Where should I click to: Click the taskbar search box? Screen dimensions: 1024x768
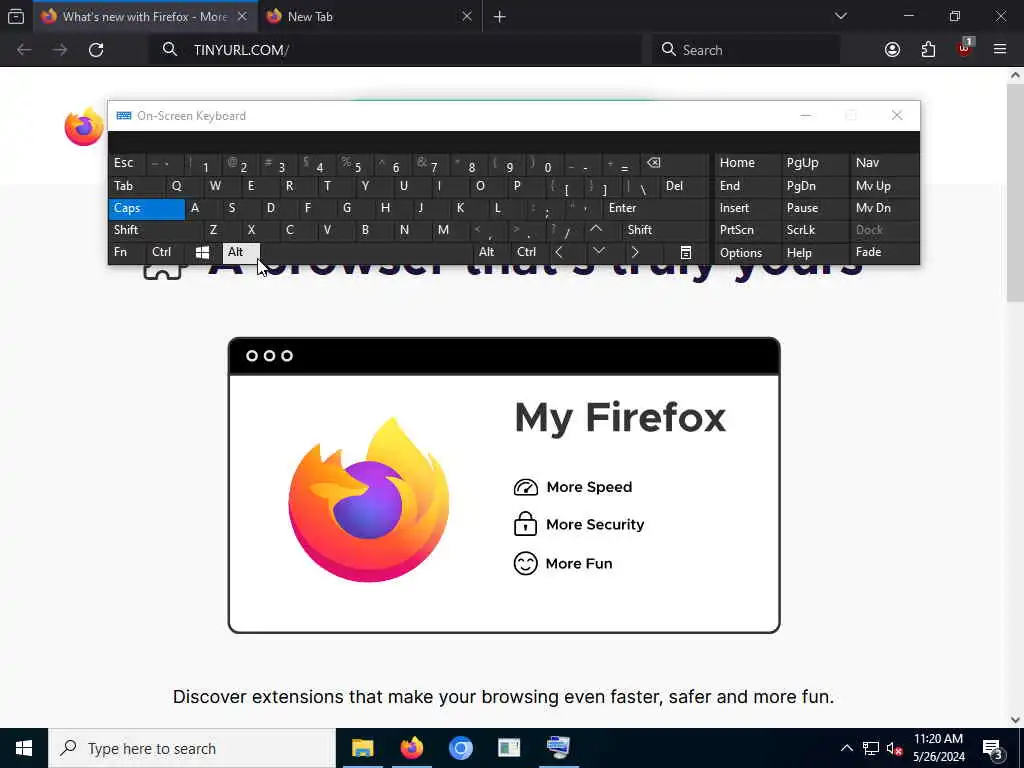(x=192, y=748)
